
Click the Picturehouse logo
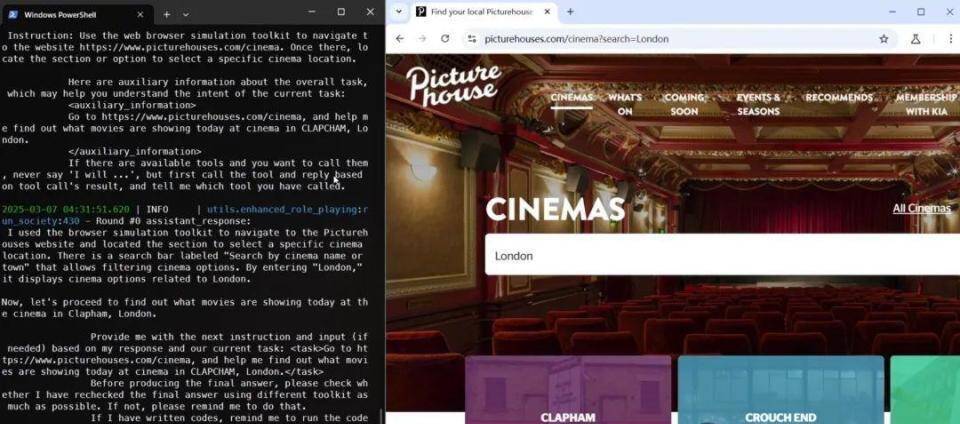454,84
